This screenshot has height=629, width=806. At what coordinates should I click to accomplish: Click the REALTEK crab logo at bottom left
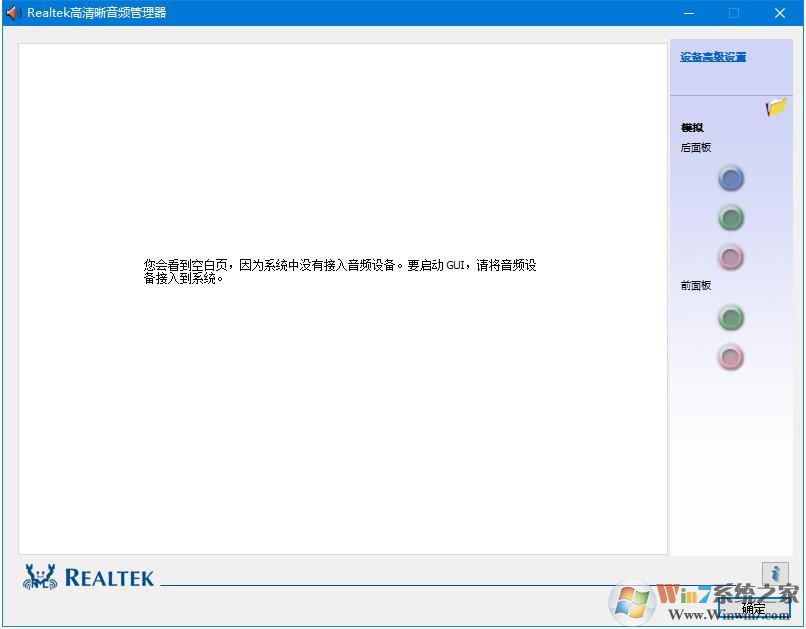pos(38,576)
